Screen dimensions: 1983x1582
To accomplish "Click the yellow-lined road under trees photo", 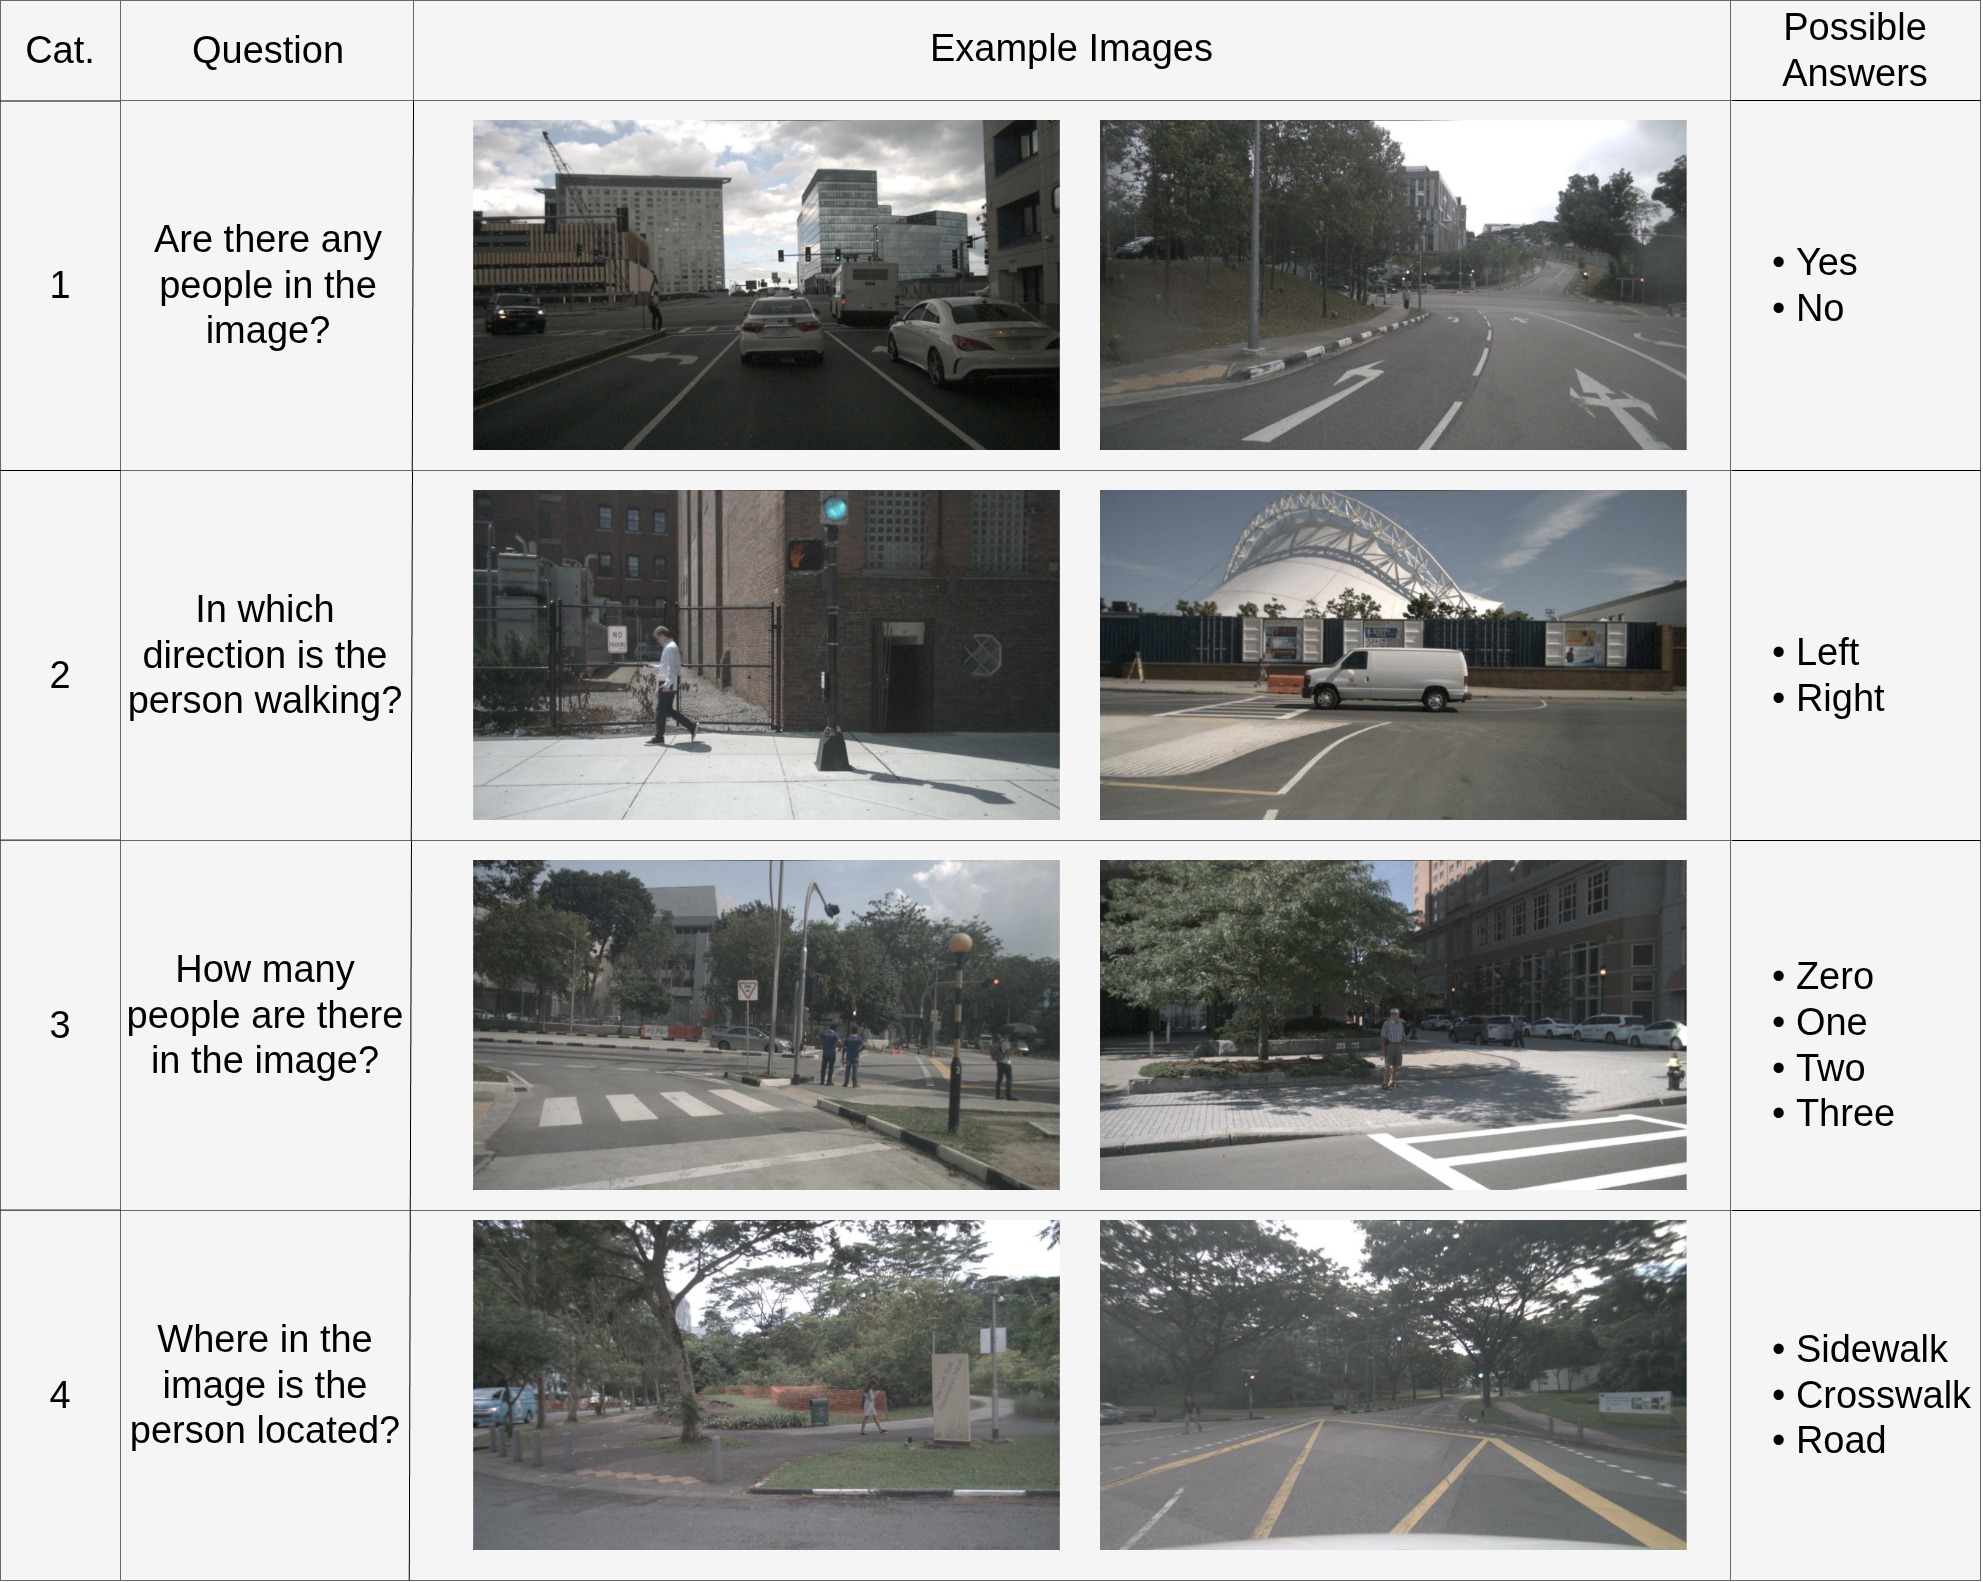I will [x=1392, y=1384].
